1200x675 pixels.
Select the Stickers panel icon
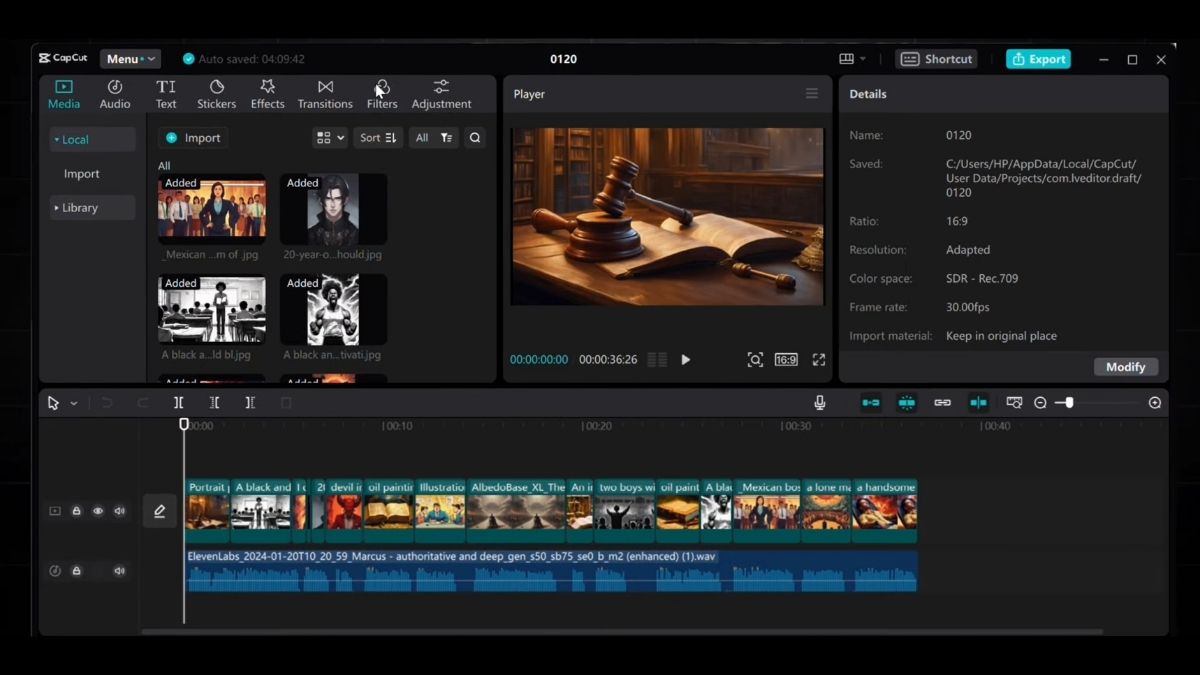[x=216, y=94]
